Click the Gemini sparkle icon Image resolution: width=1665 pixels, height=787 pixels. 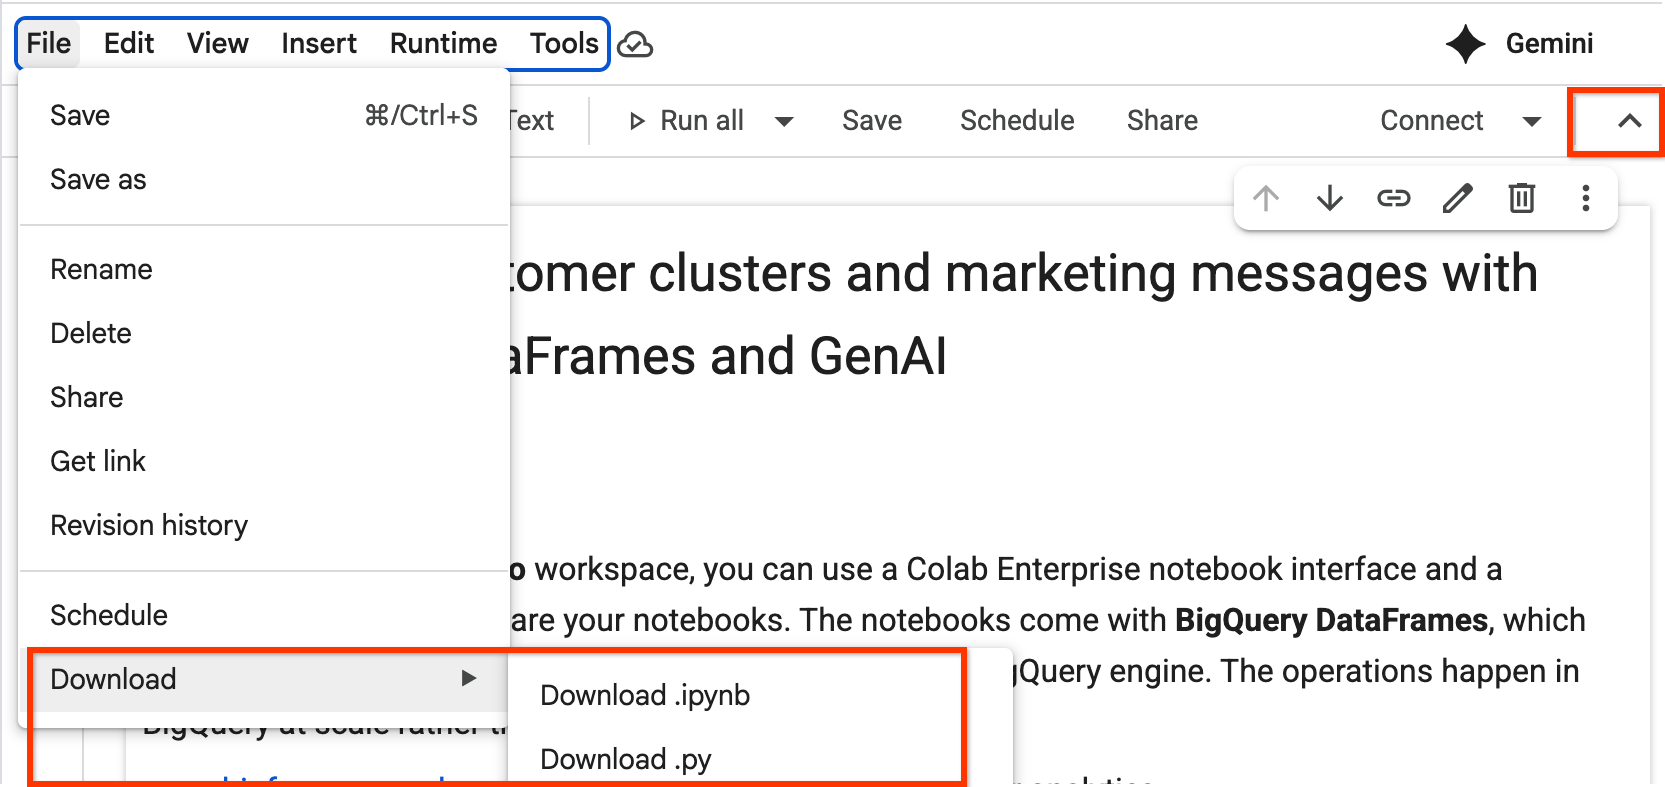pyautogui.click(x=1465, y=44)
